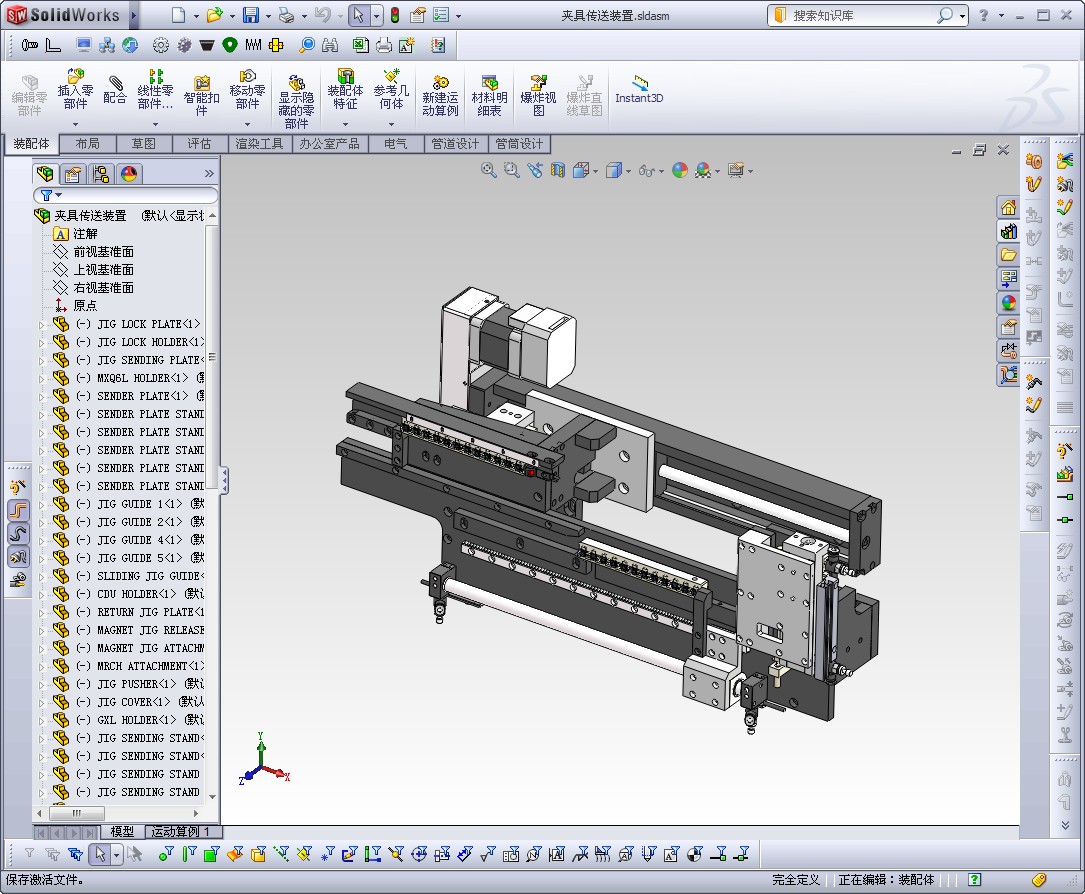Select the 前视基准面 plane in the tree
This screenshot has height=894, width=1085.
coord(102,252)
